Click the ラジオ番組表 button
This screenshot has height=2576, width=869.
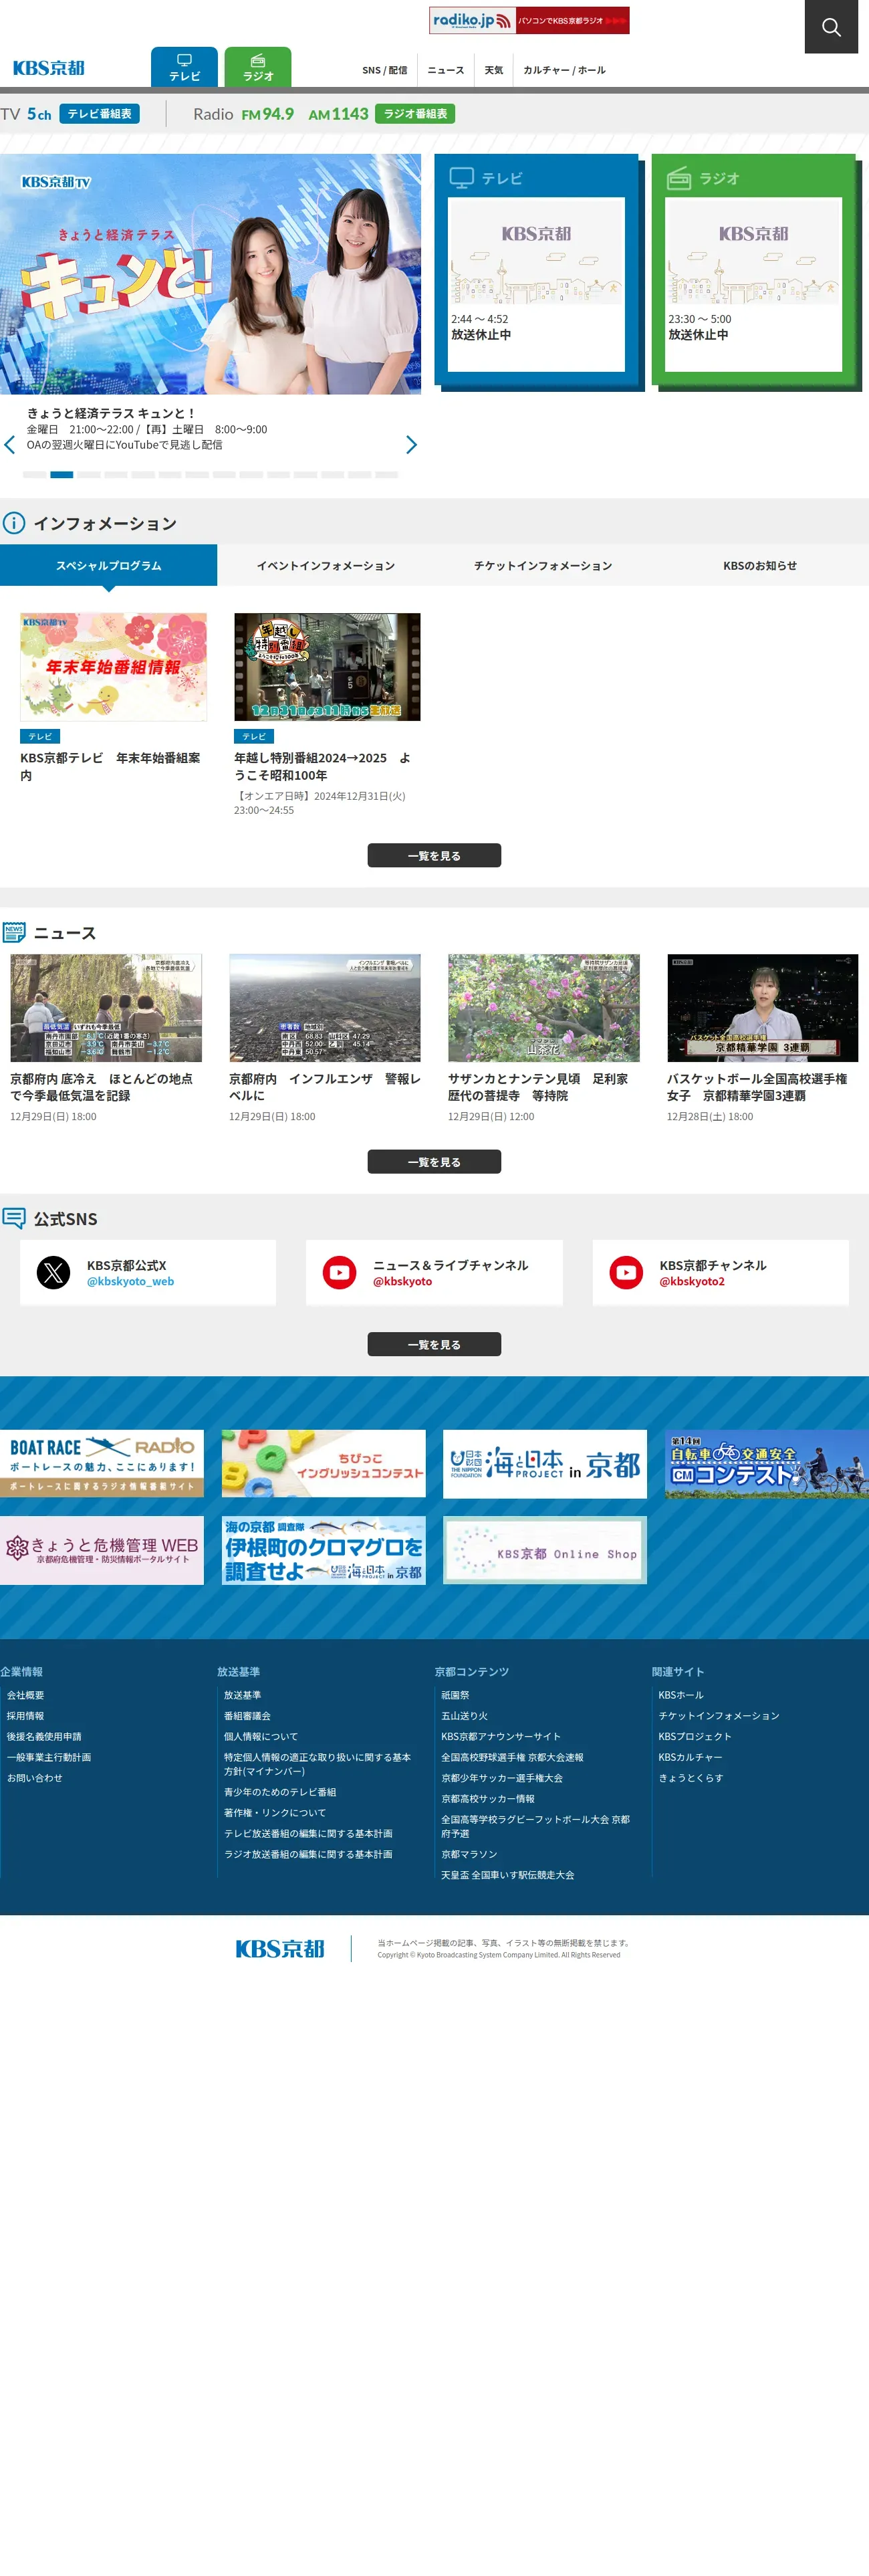coord(415,114)
